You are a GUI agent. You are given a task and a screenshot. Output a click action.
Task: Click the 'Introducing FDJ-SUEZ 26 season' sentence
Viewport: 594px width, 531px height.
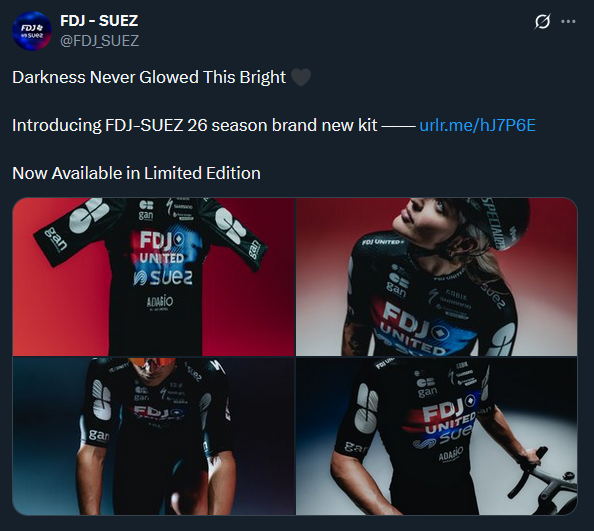(194, 125)
